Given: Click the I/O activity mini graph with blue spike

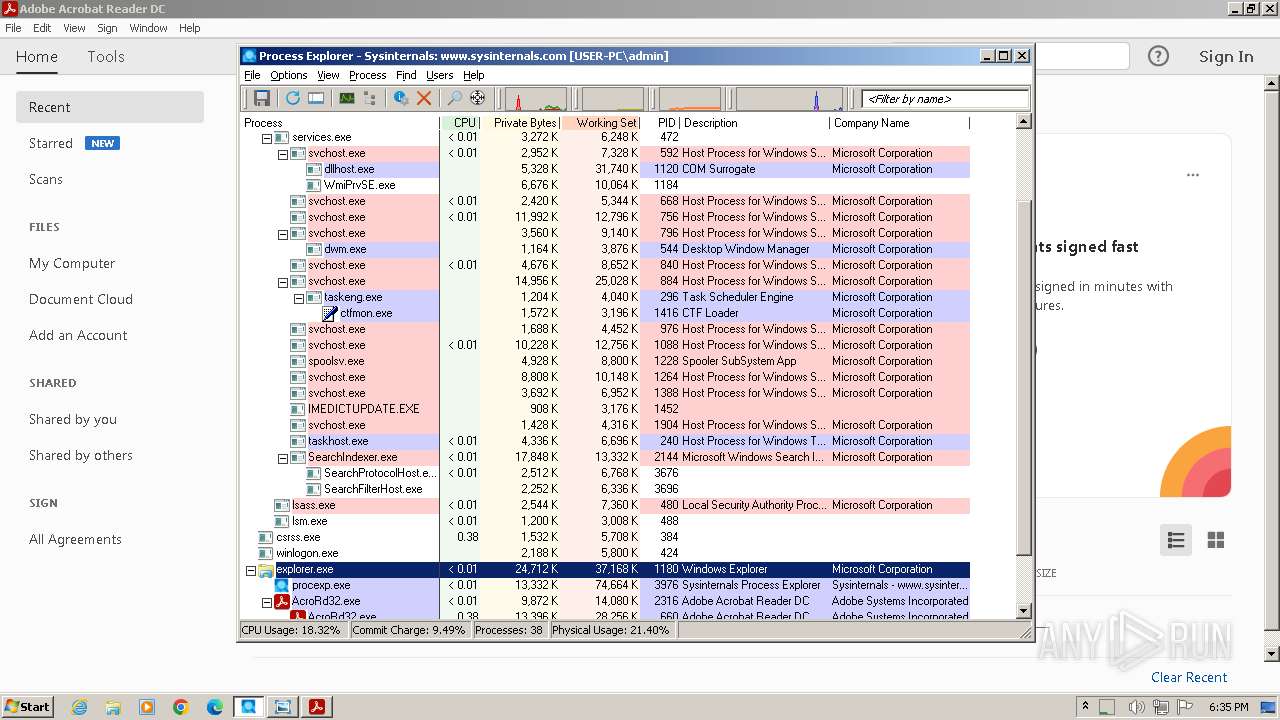Looking at the screenshot, I should coord(789,99).
